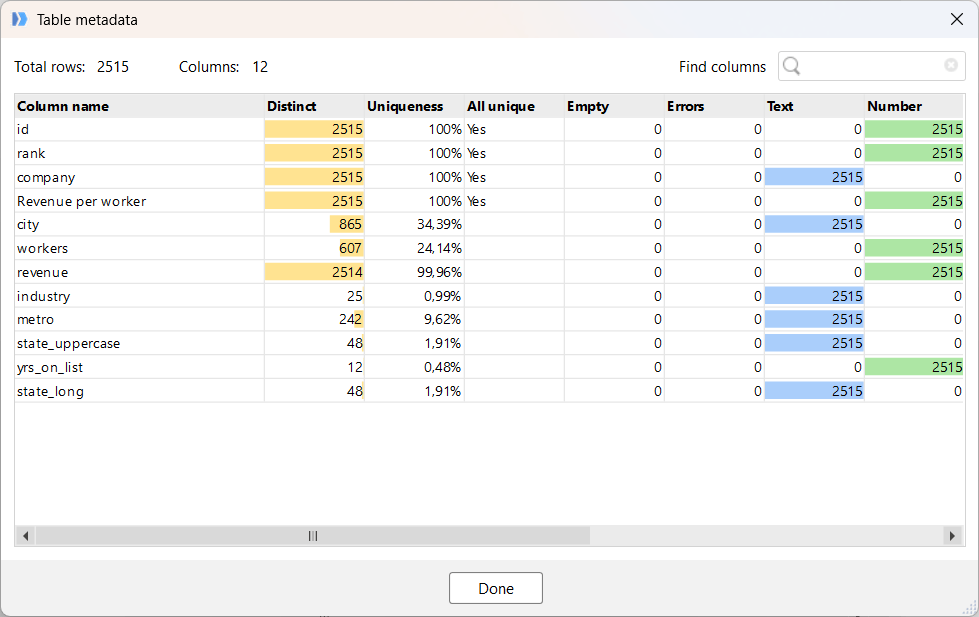The image size is (979, 617).
Task: Clear the Find columns search field
Action: [x=951, y=65]
